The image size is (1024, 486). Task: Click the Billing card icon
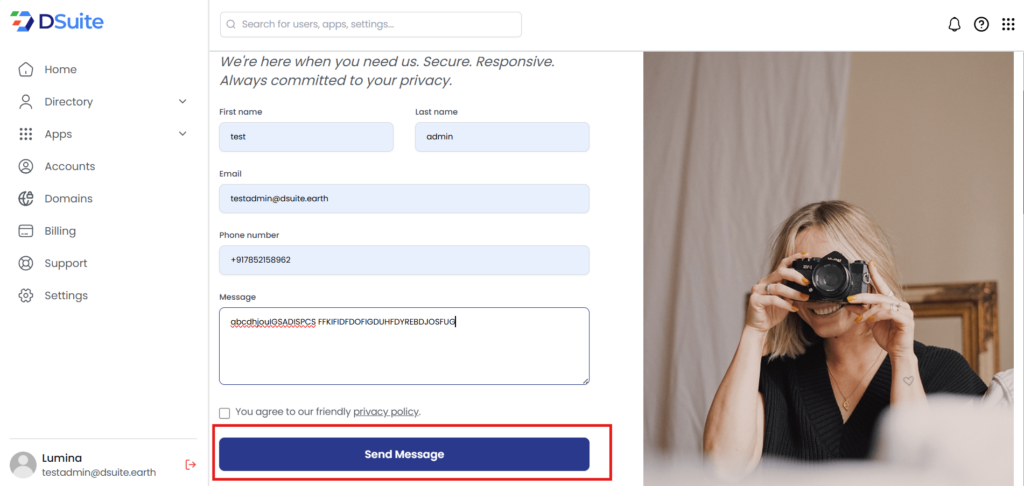coord(26,231)
